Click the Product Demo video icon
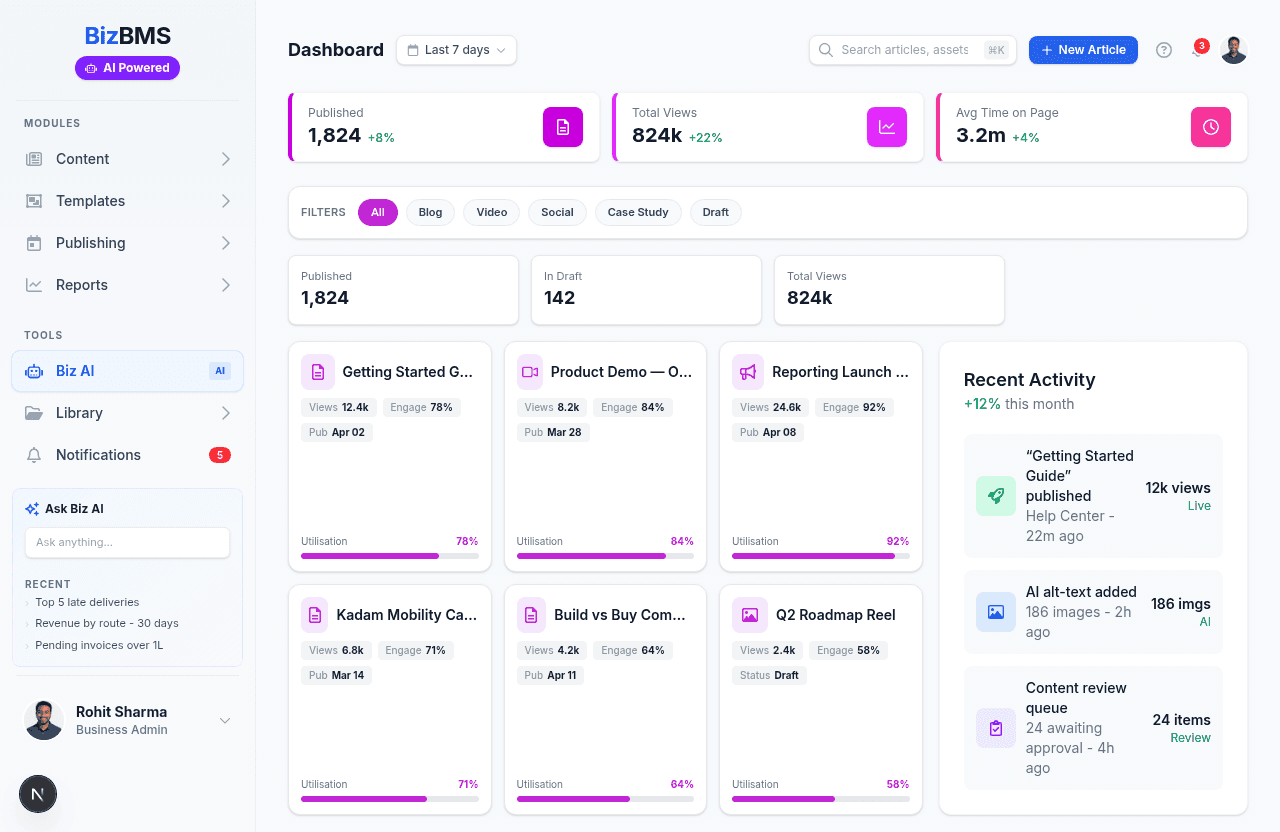 point(529,372)
